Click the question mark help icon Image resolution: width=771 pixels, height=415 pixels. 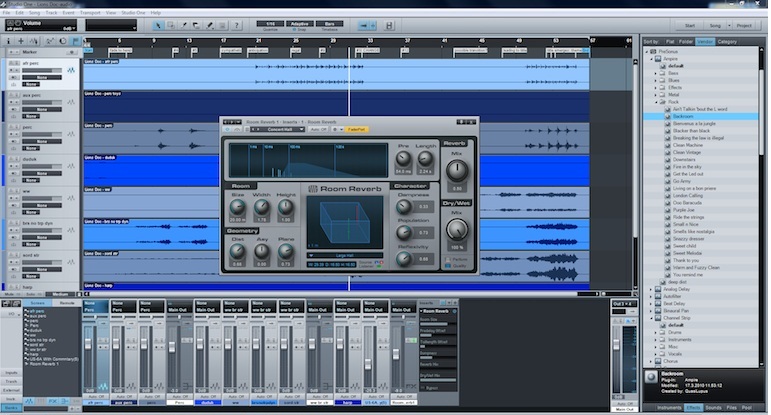pyautogui.click(x=236, y=25)
